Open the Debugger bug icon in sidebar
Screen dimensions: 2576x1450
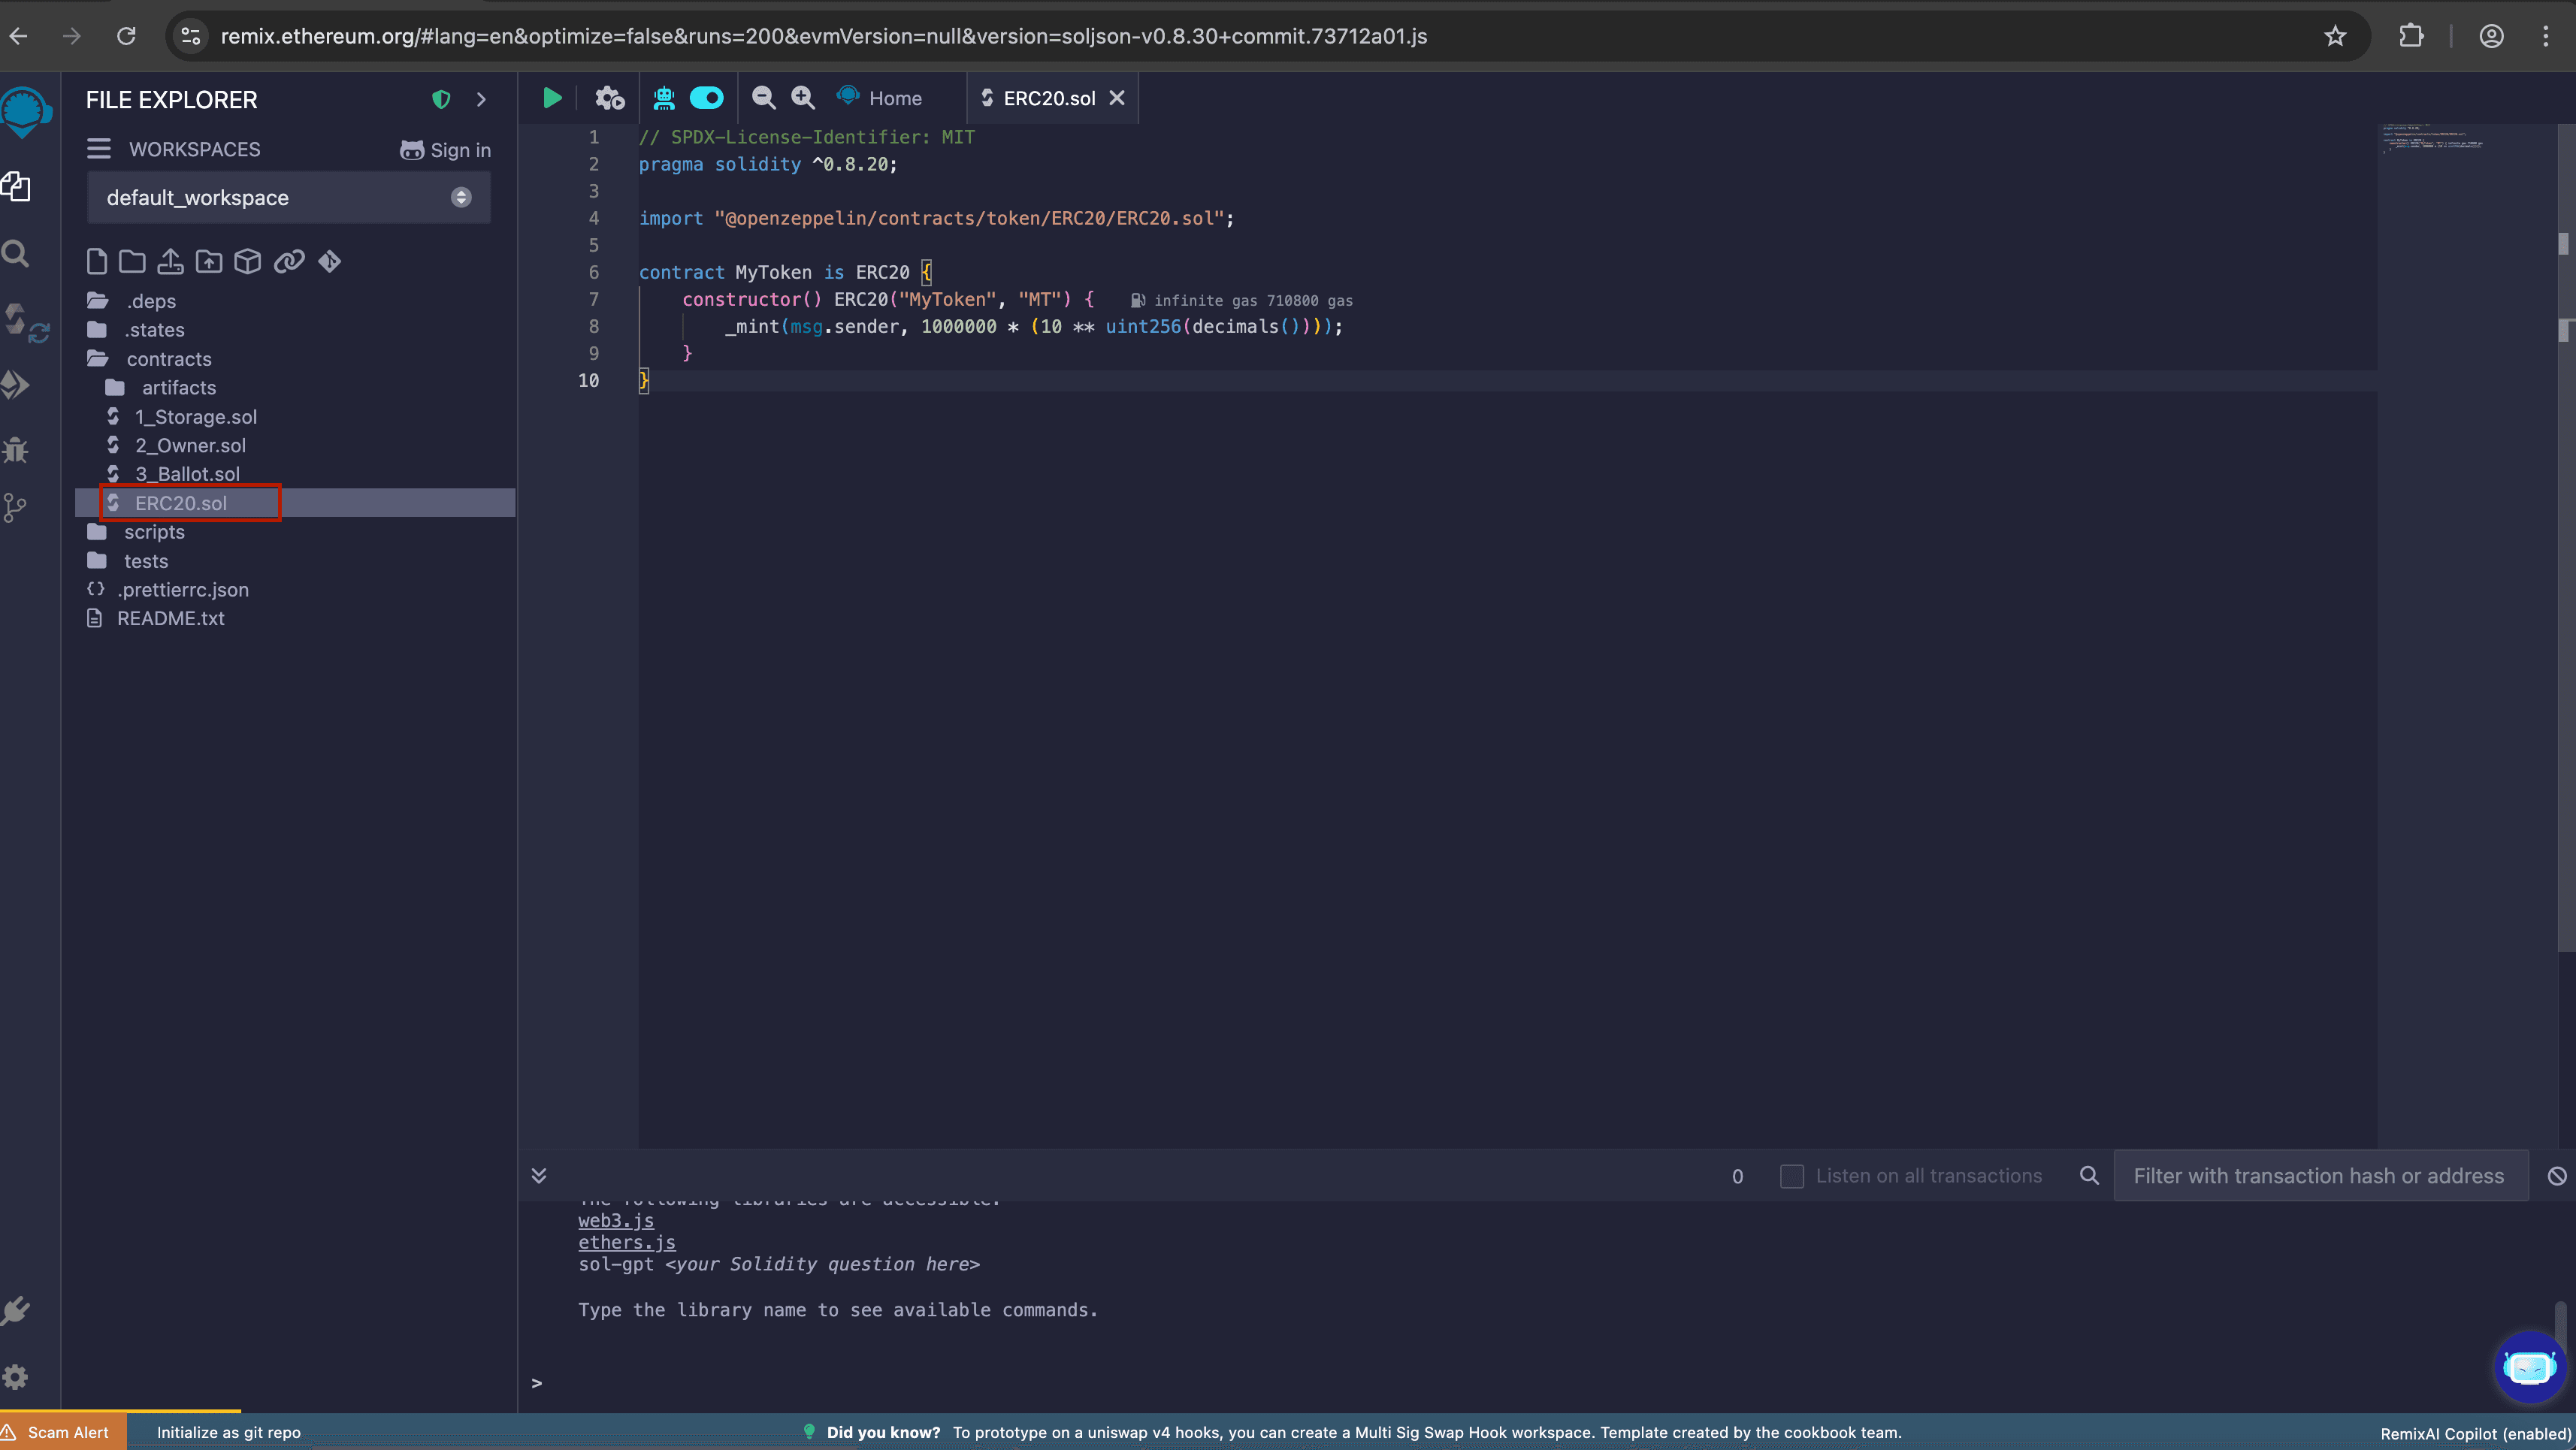pos(16,449)
